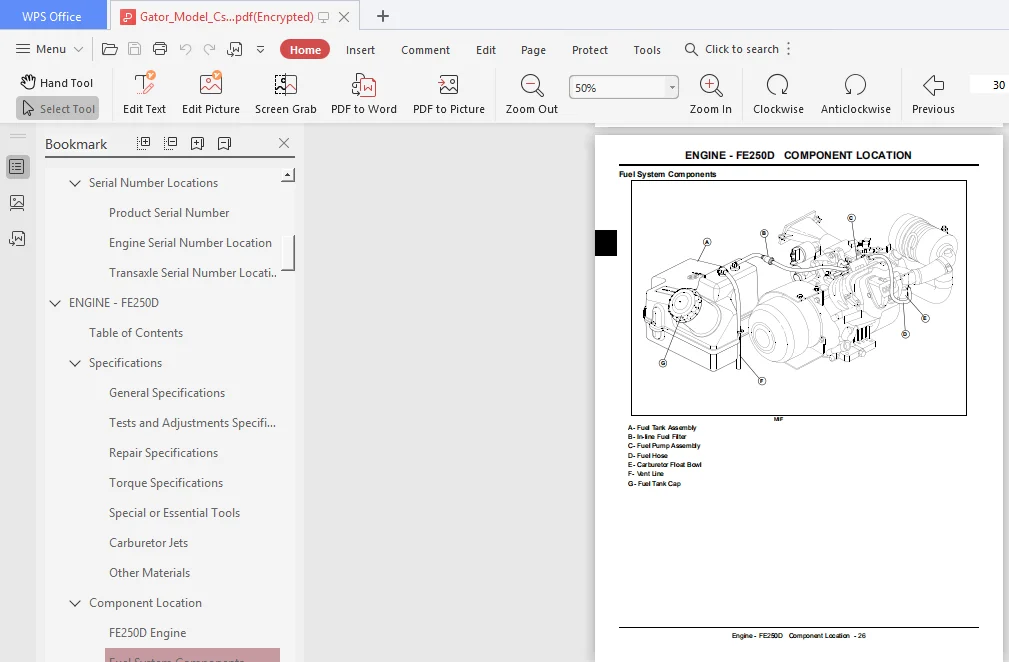This screenshot has width=1009, height=662.
Task: Collapse the Component Location bookmark
Action: [75, 603]
